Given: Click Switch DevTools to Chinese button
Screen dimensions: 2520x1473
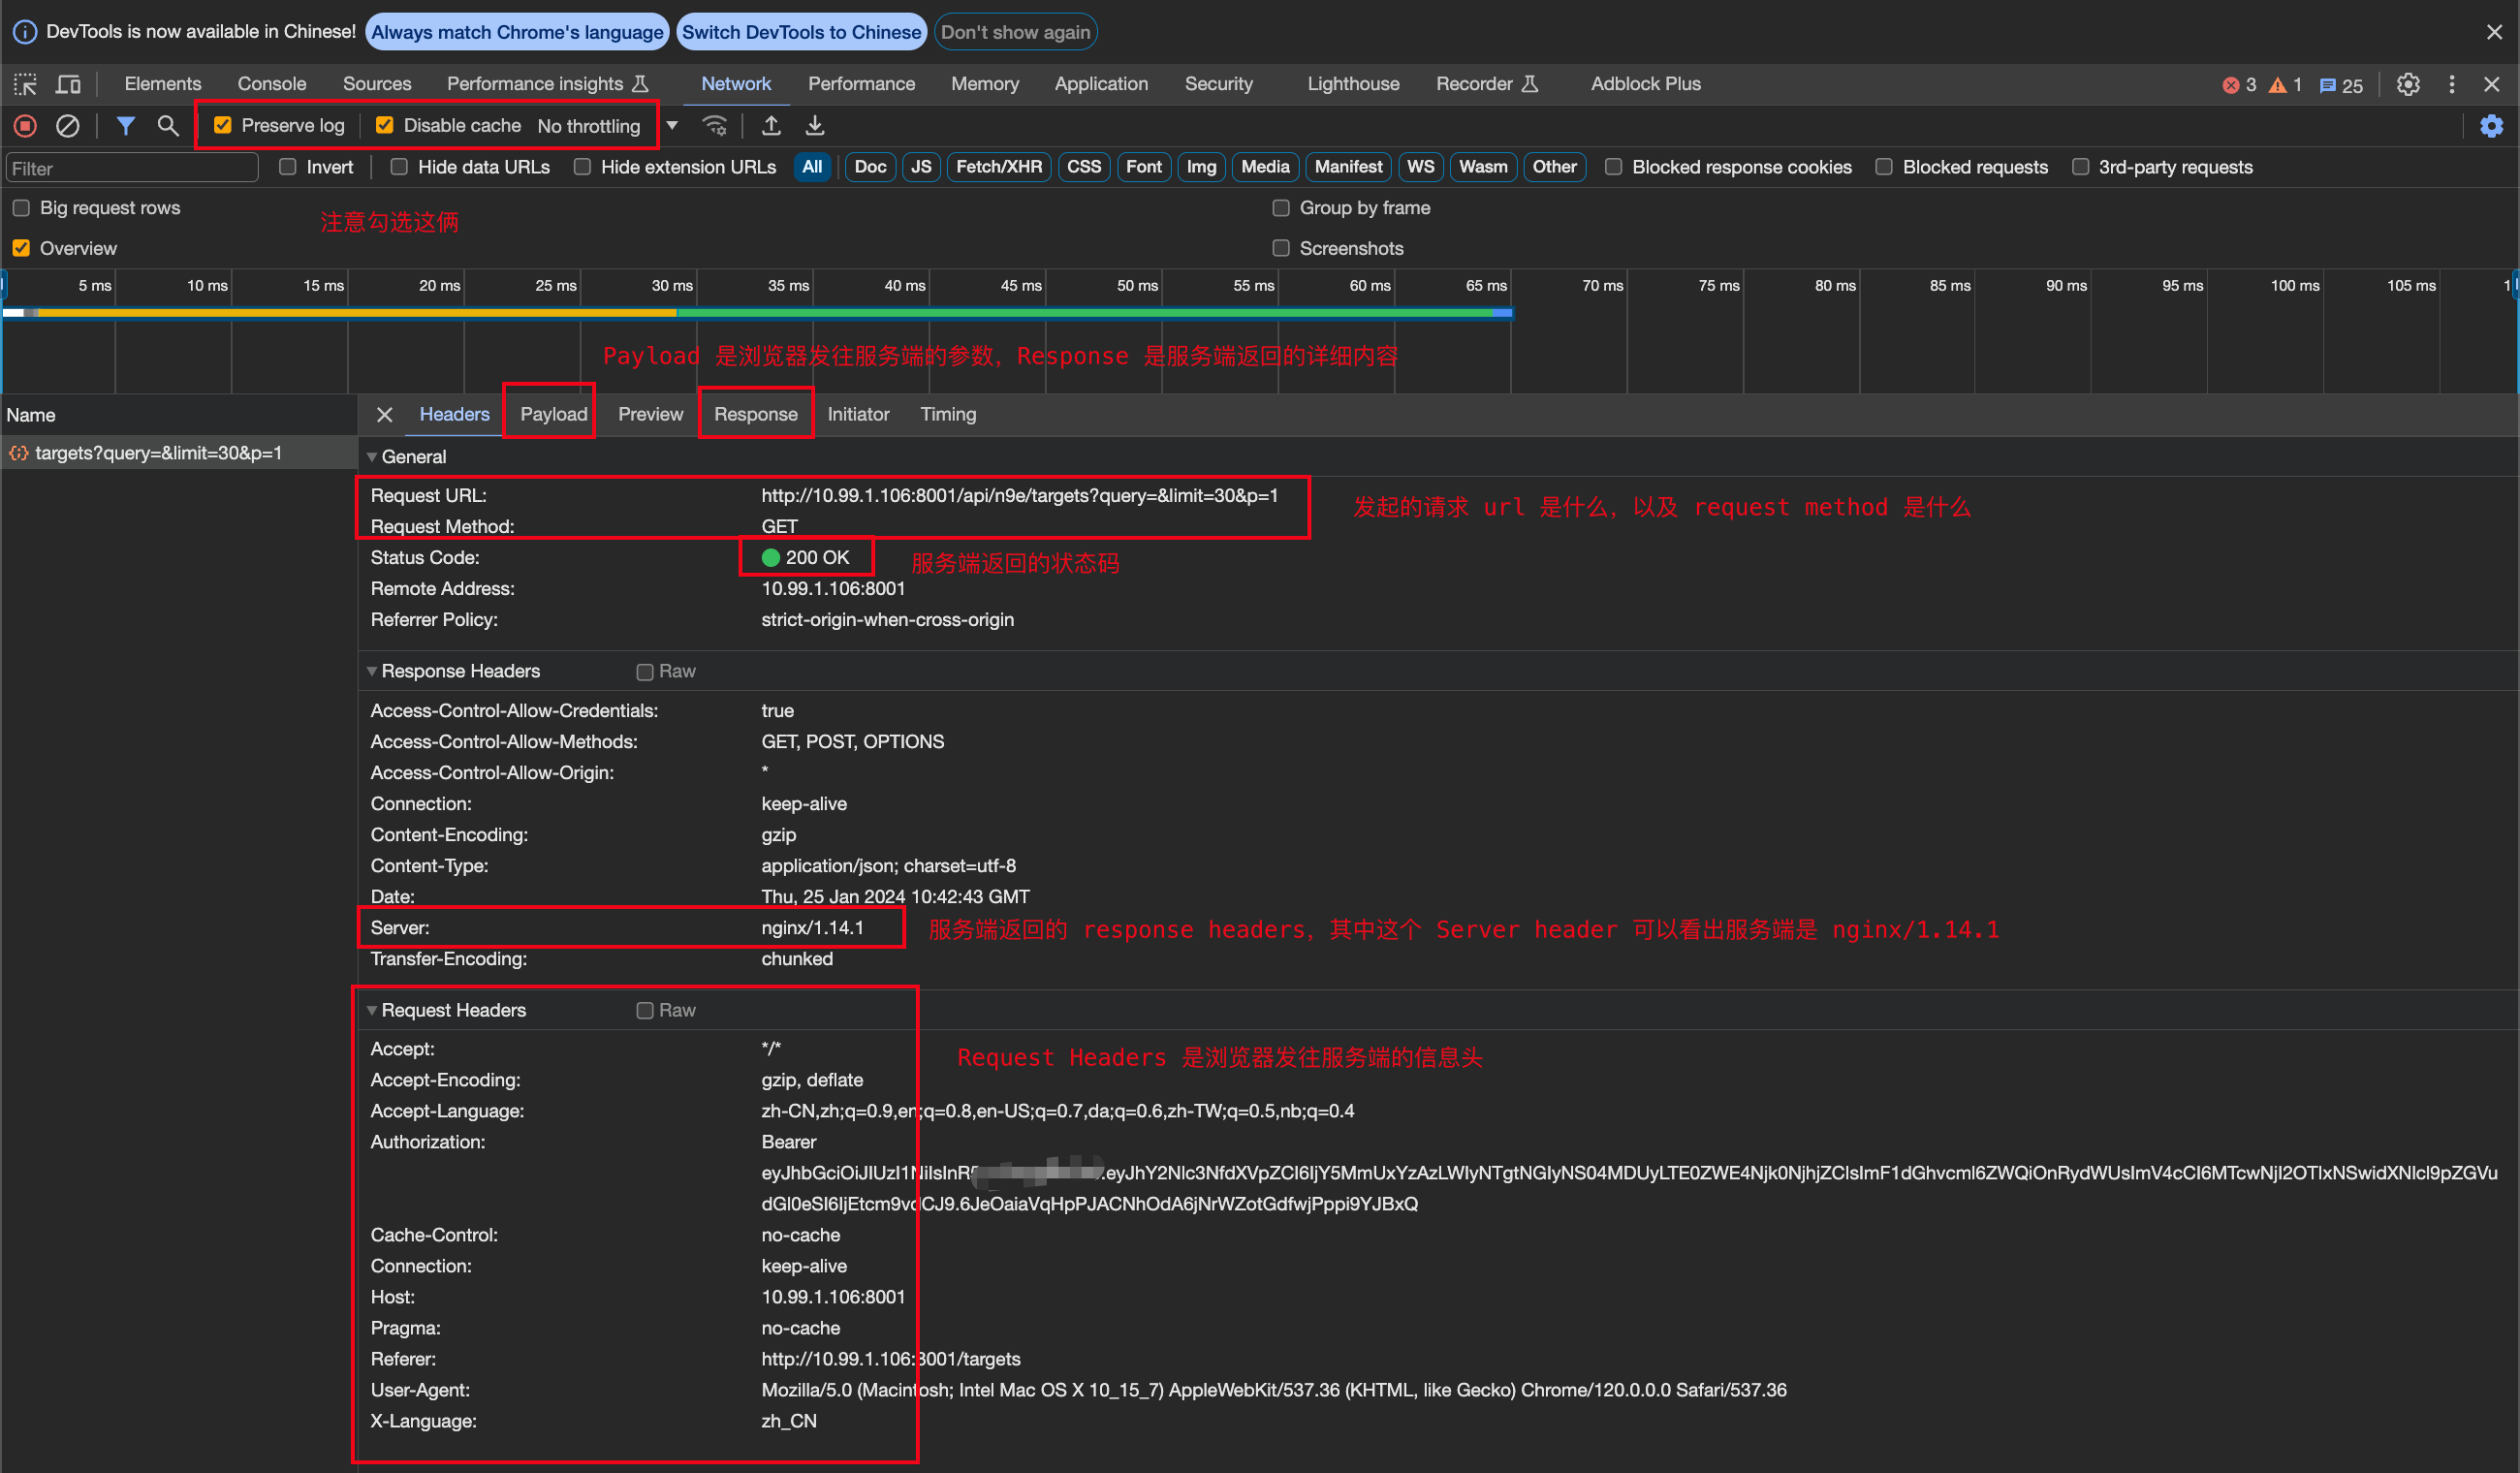Looking at the screenshot, I should pos(801,32).
